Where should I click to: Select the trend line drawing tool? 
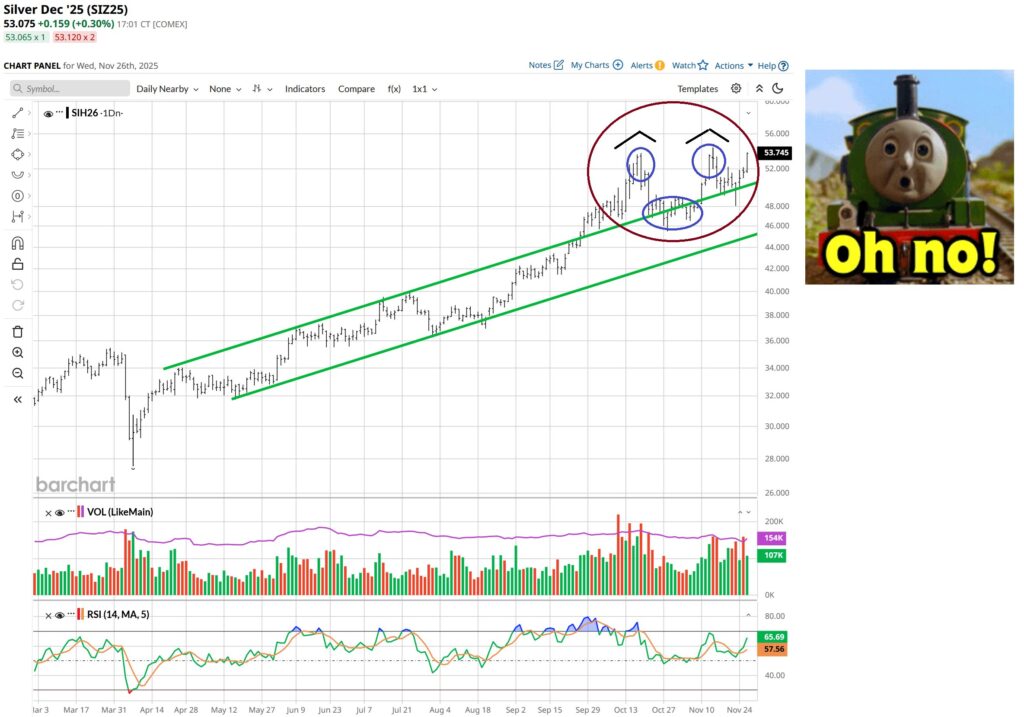click(x=17, y=112)
